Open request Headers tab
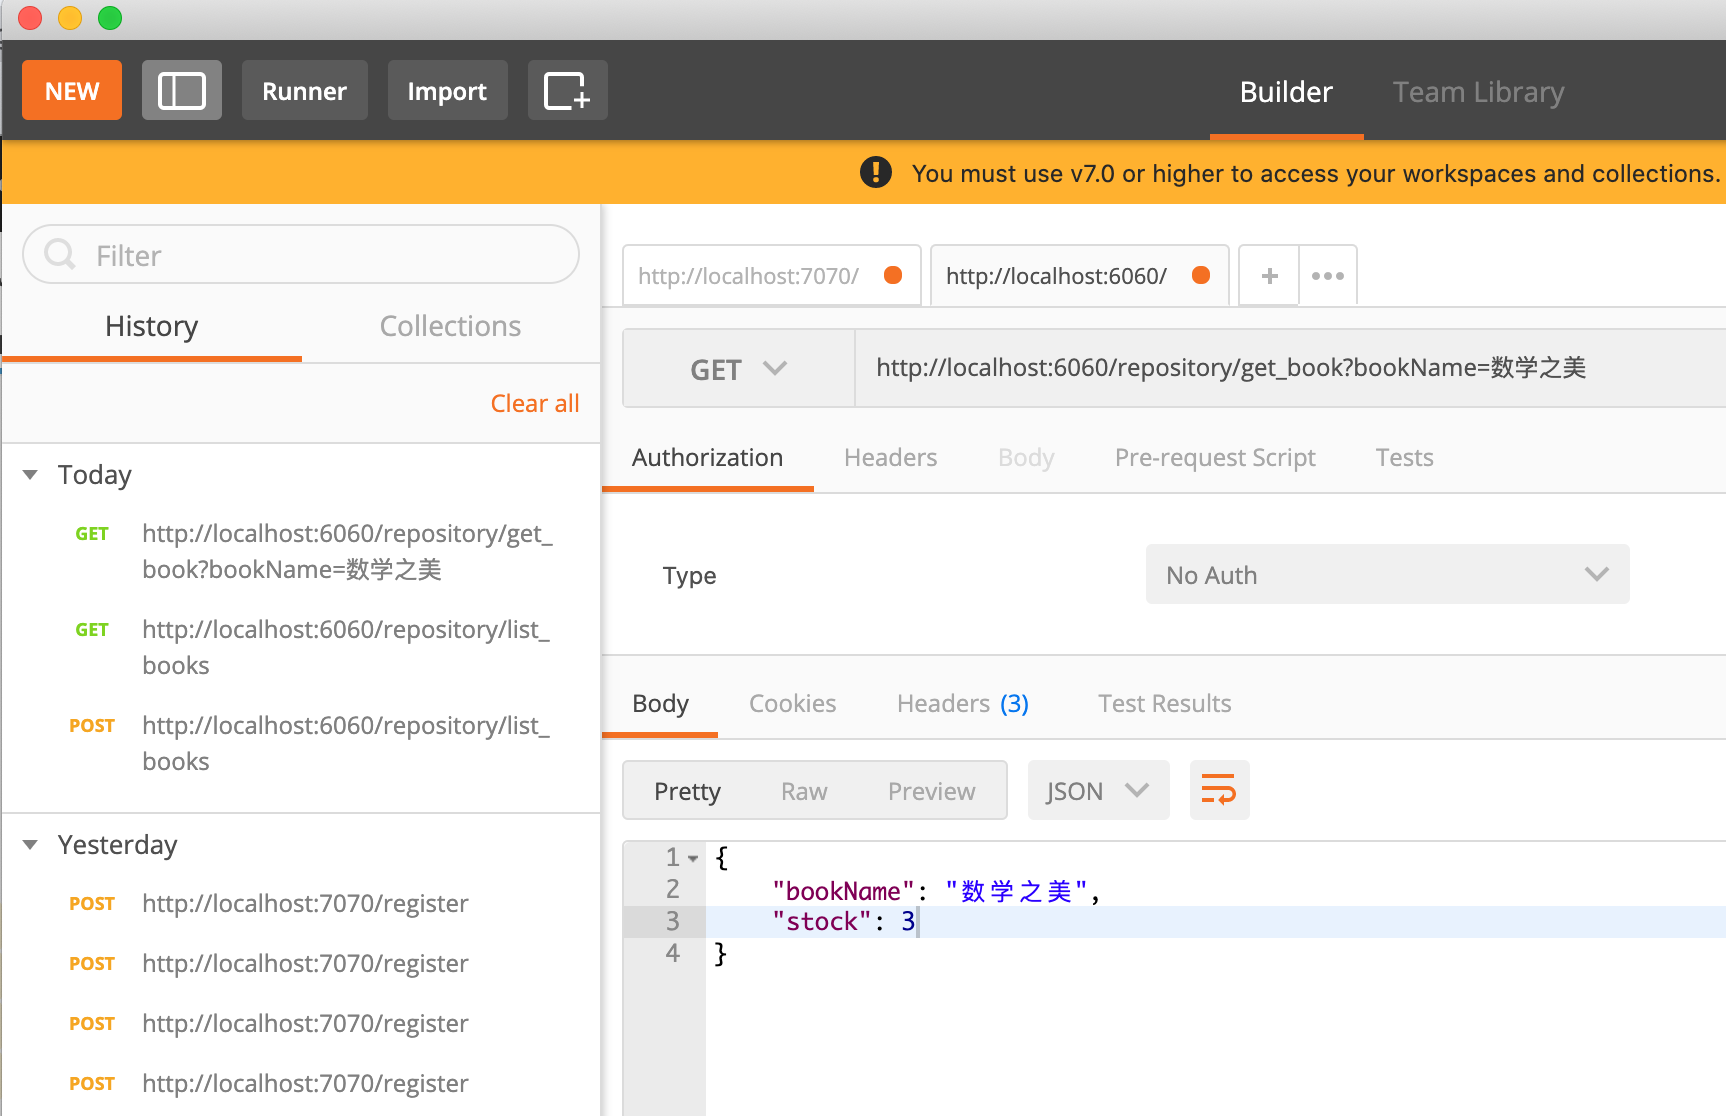The image size is (1726, 1116). pos(890,457)
